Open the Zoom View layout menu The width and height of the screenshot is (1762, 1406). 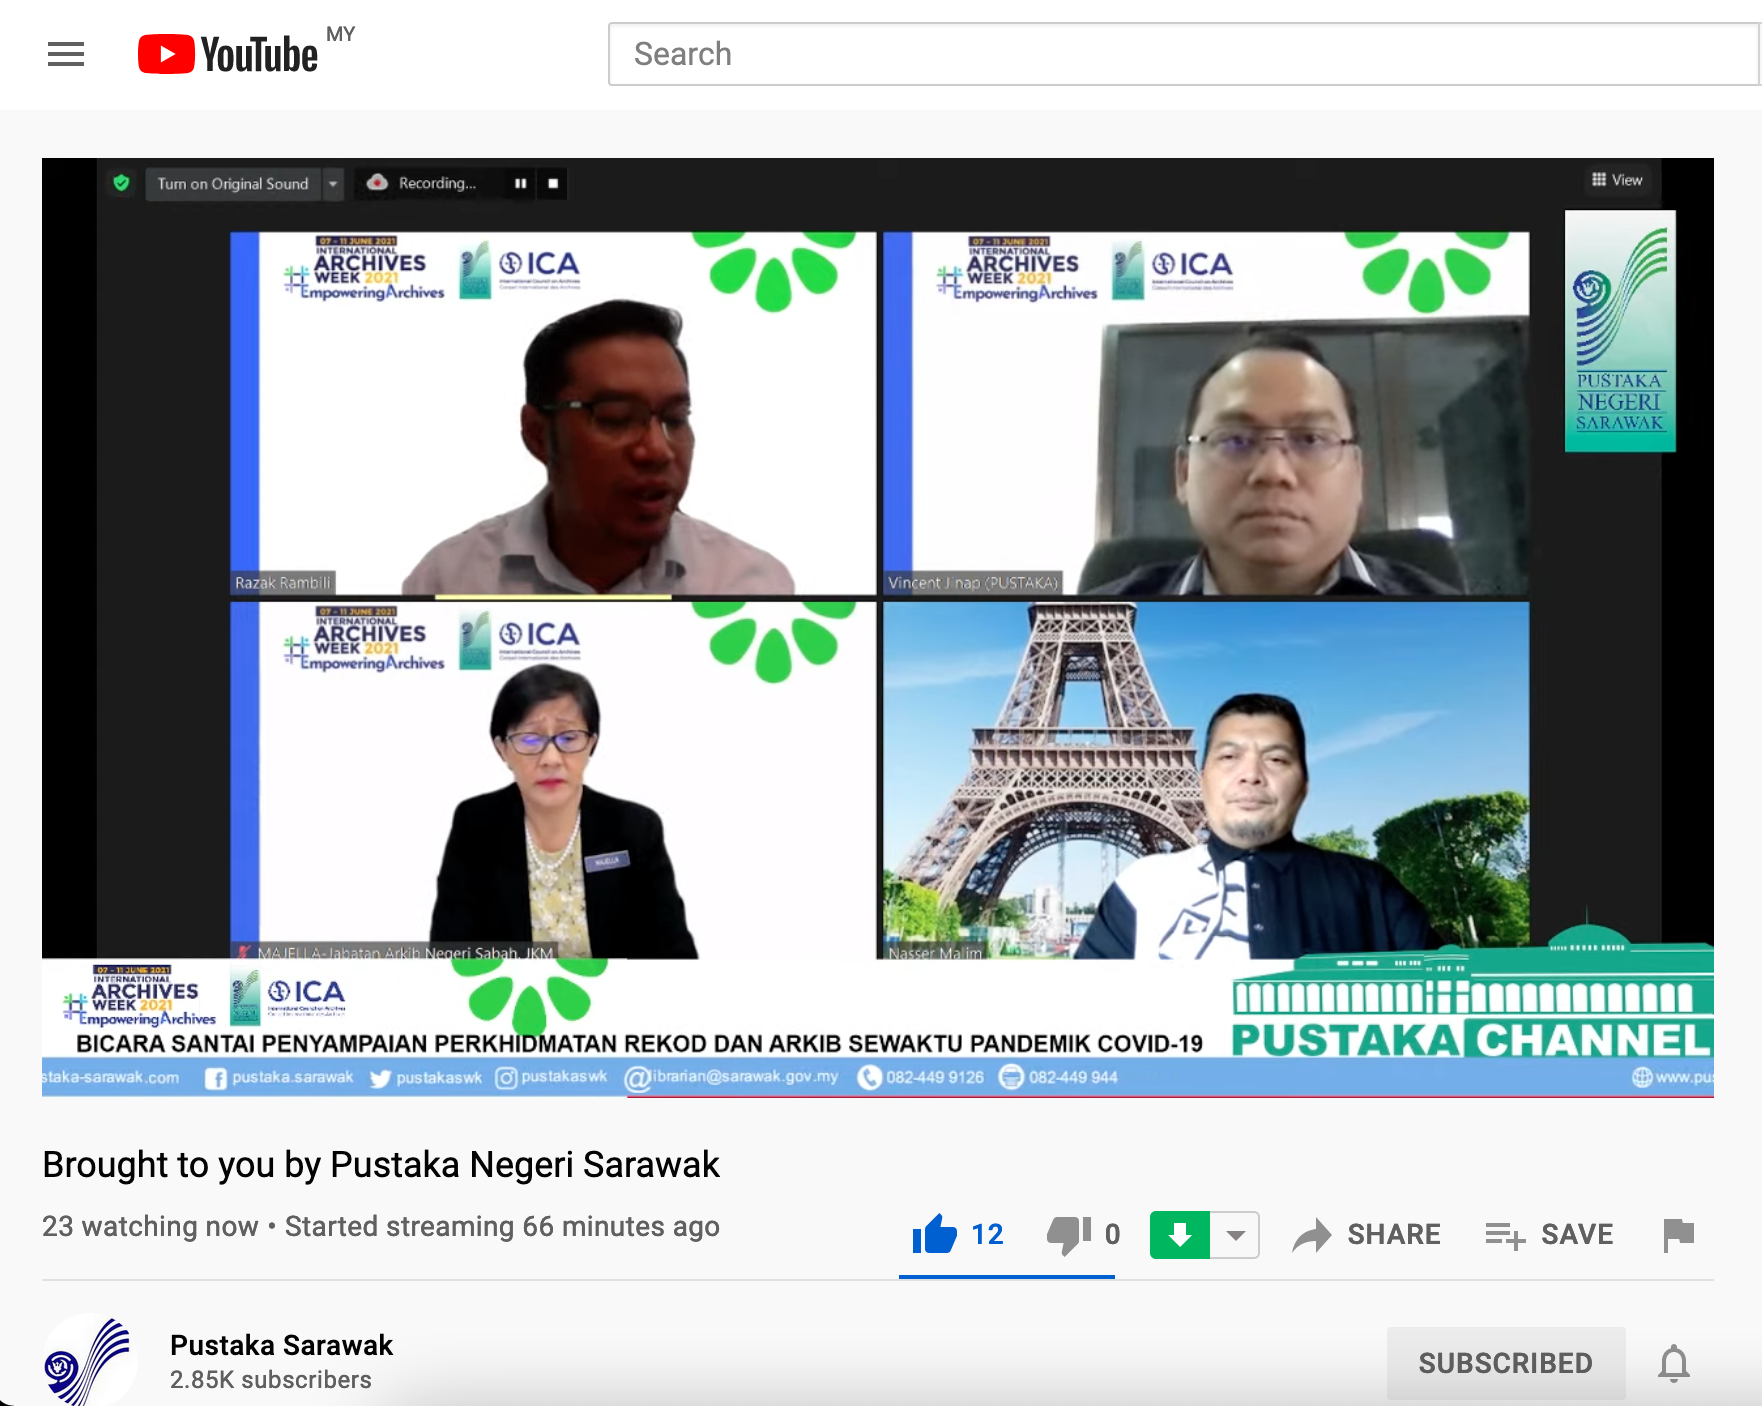[1617, 180]
